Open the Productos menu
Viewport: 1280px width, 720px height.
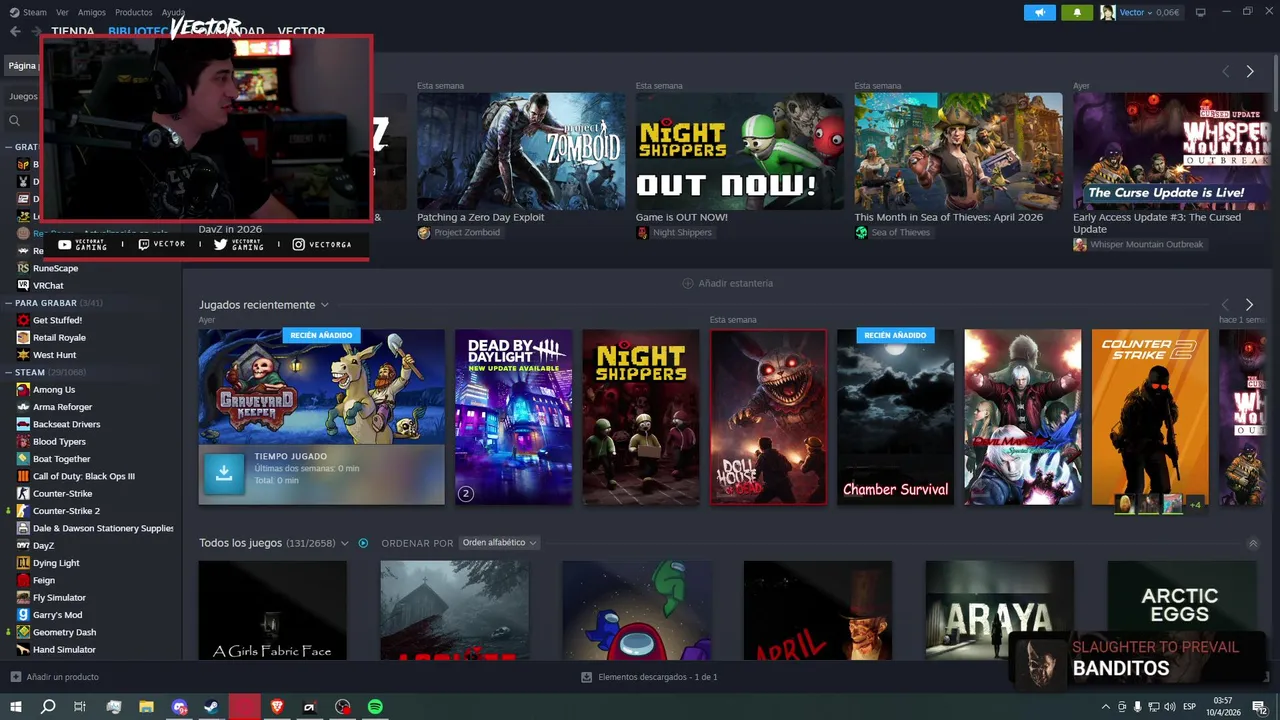click(134, 12)
